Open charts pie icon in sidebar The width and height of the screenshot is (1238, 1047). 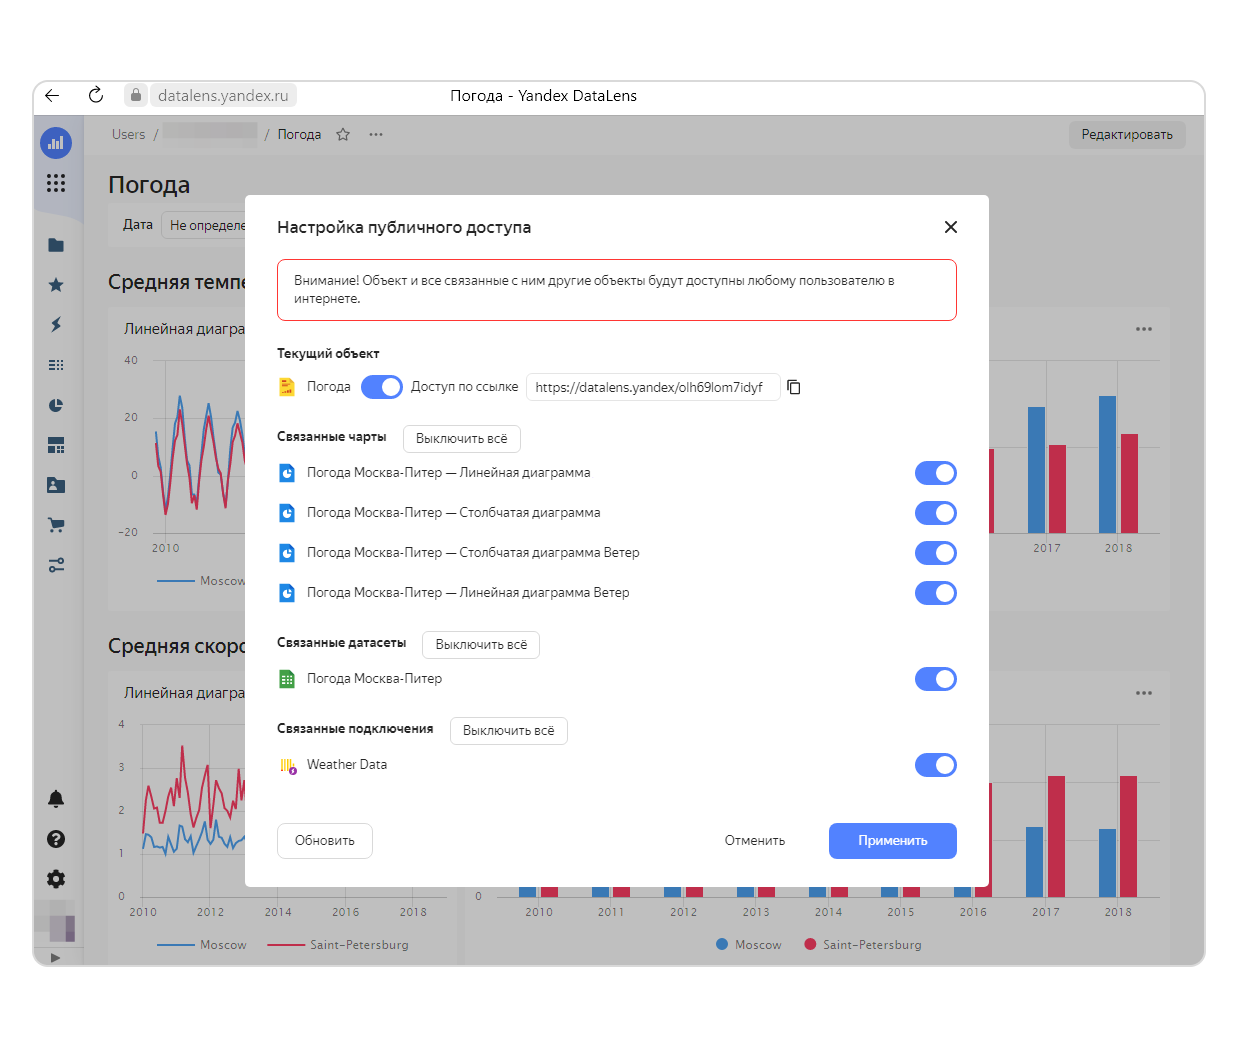click(x=56, y=405)
